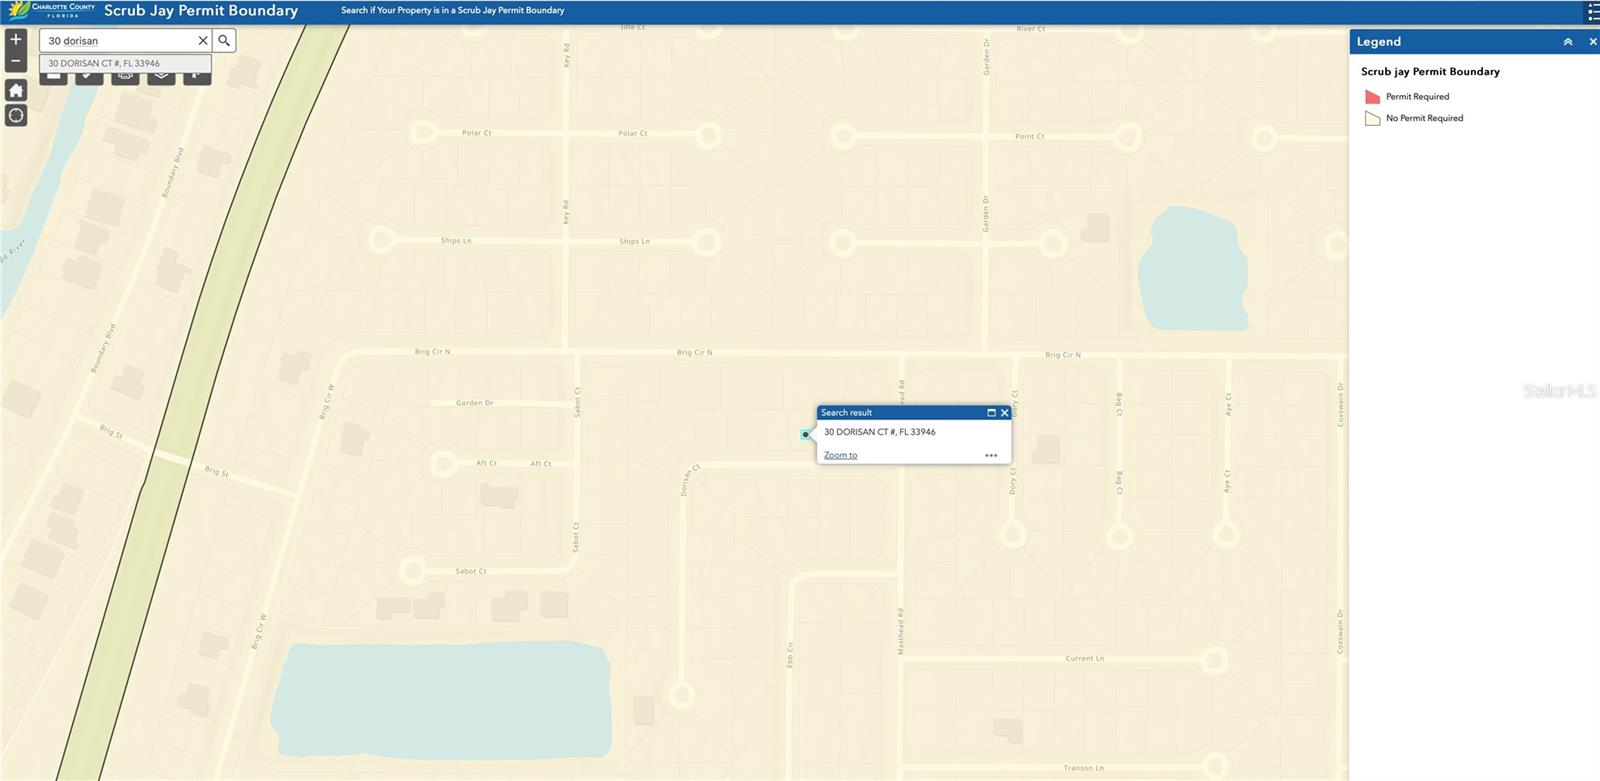The width and height of the screenshot is (1600, 781).
Task: Zoom out of the map
Action: 16,61
